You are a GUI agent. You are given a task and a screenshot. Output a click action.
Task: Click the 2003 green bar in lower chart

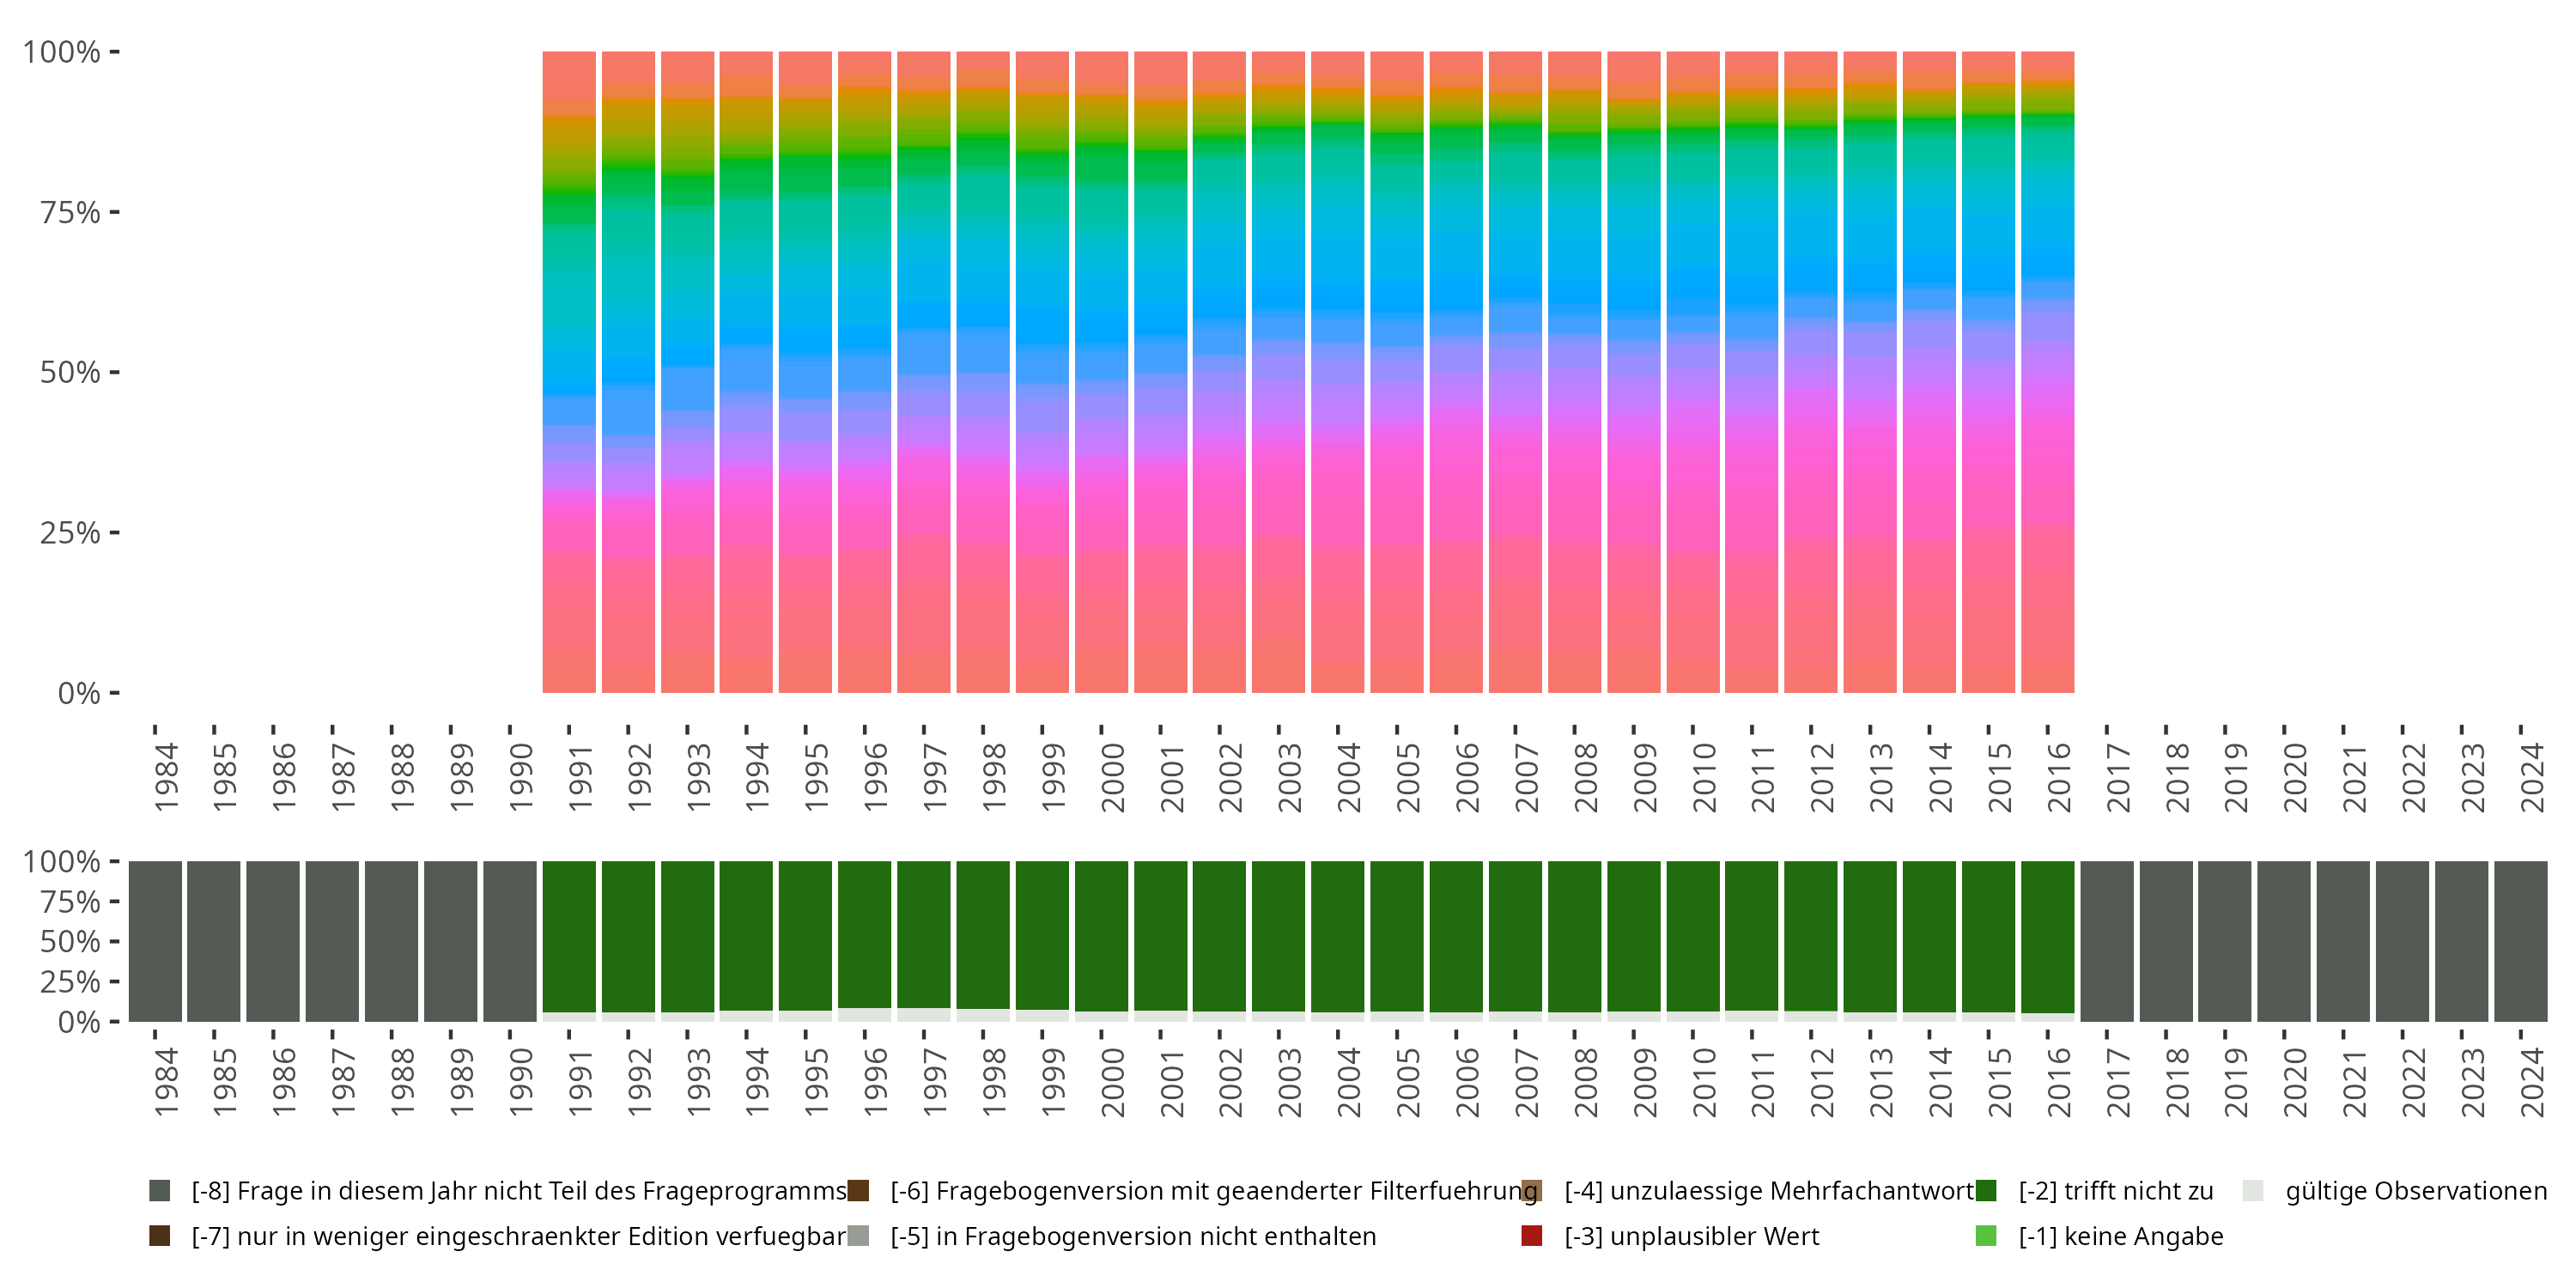[1278, 935]
